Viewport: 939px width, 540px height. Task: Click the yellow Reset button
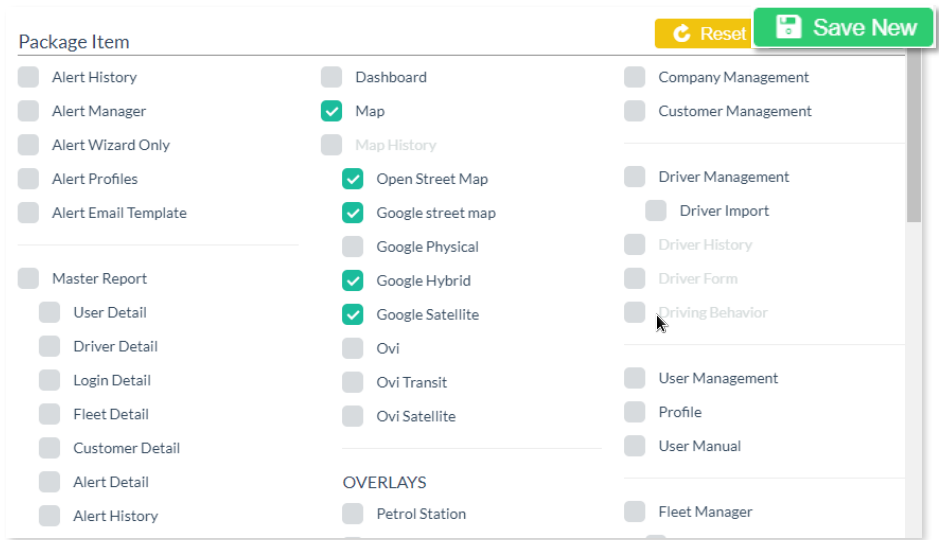[702, 33]
